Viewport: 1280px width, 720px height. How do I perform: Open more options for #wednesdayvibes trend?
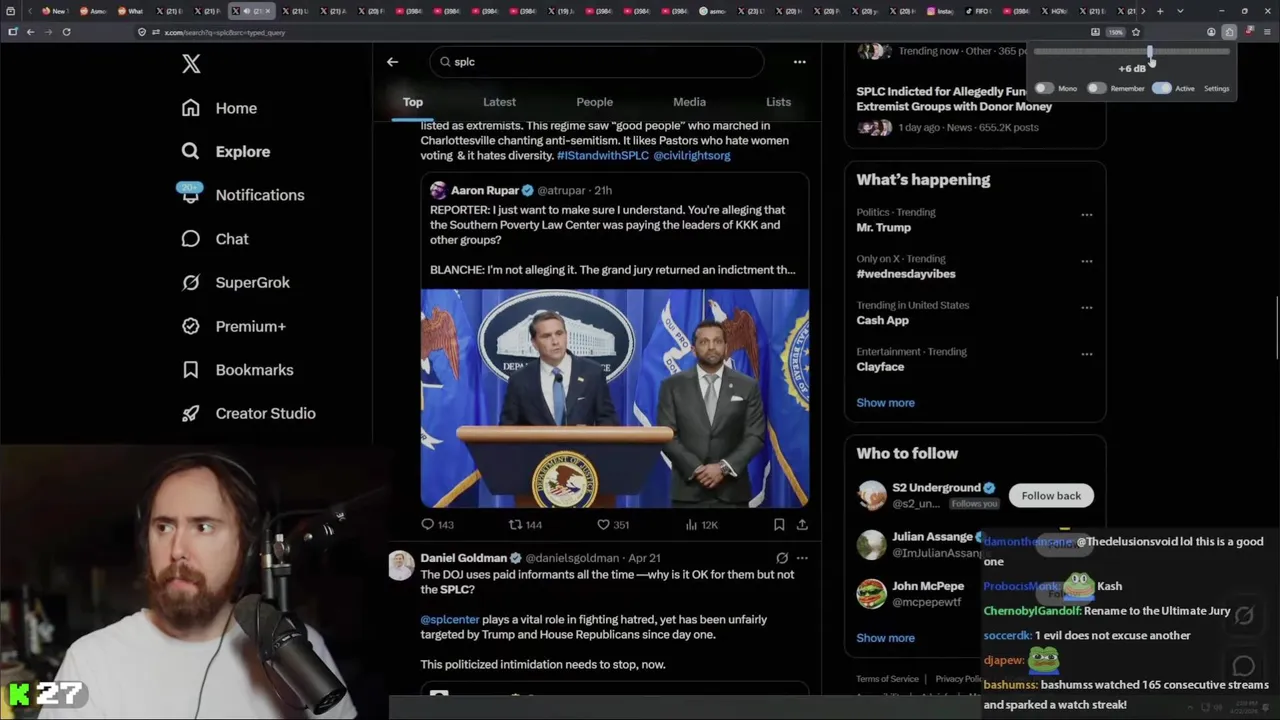click(x=1087, y=261)
